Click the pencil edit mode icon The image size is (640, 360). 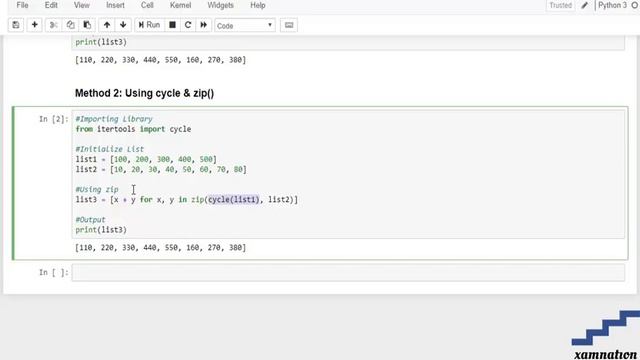tap(584, 5)
